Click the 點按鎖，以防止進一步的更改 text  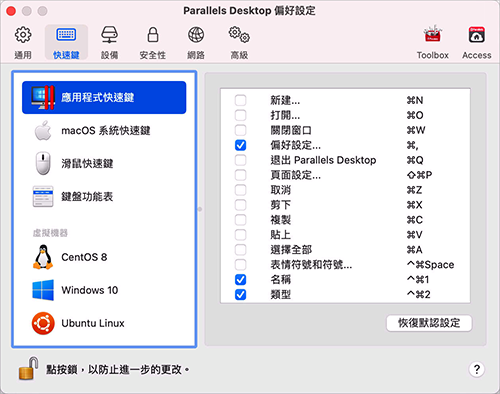[118, 369]
